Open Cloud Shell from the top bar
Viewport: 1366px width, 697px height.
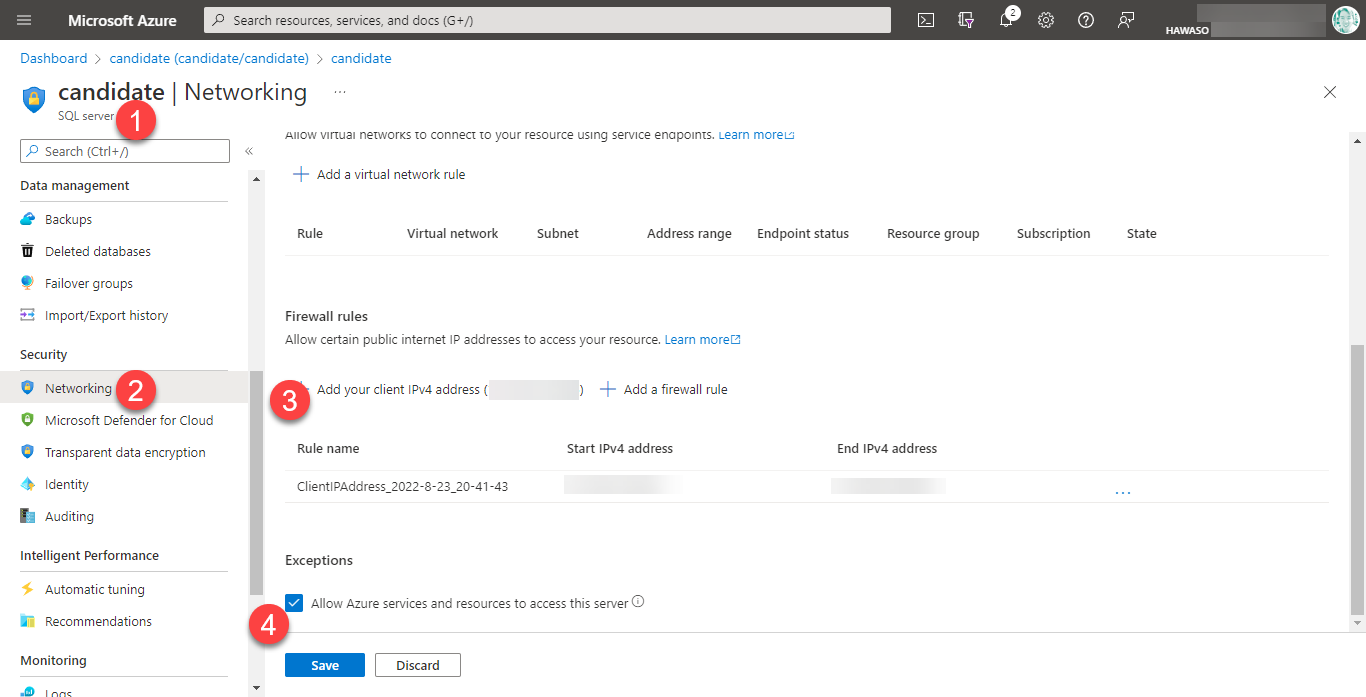tap(925, 19)
